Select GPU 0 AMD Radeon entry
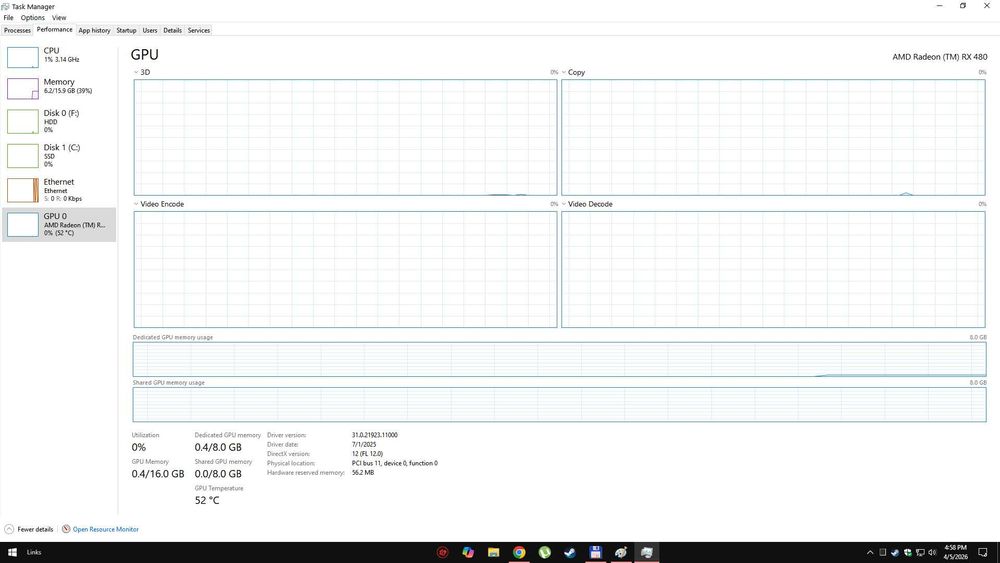 pyautogui.click(x=59, y=224)
